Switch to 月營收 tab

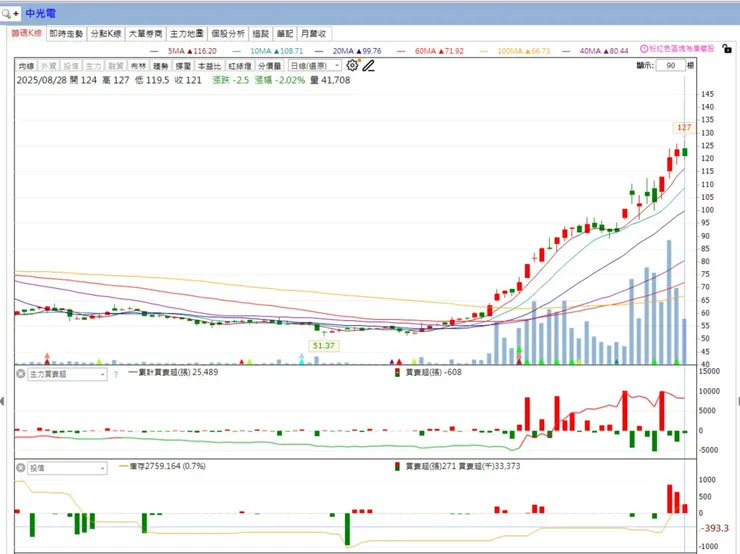click(314, 34)
